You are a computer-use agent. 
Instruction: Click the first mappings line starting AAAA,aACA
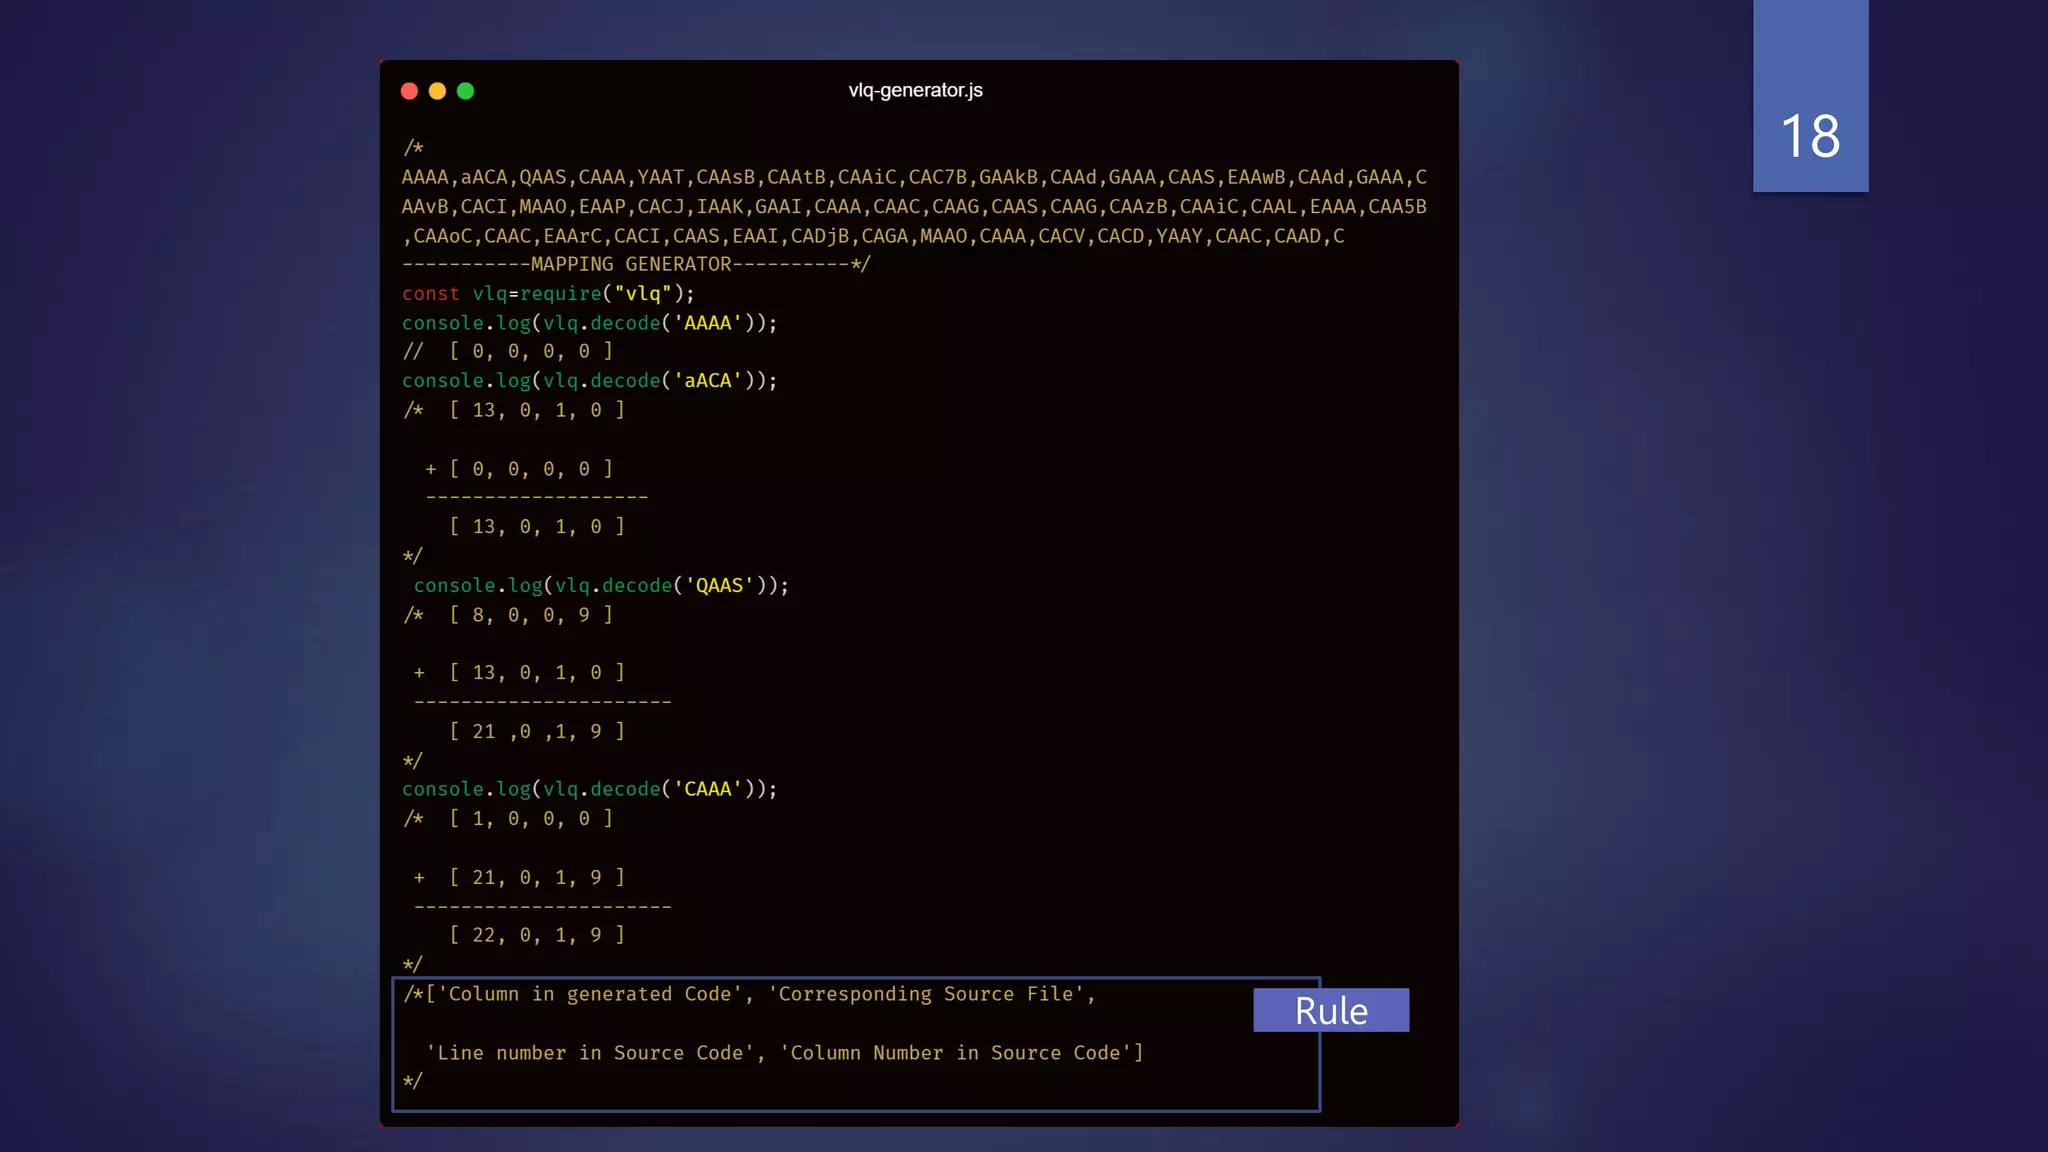point(914,177)
